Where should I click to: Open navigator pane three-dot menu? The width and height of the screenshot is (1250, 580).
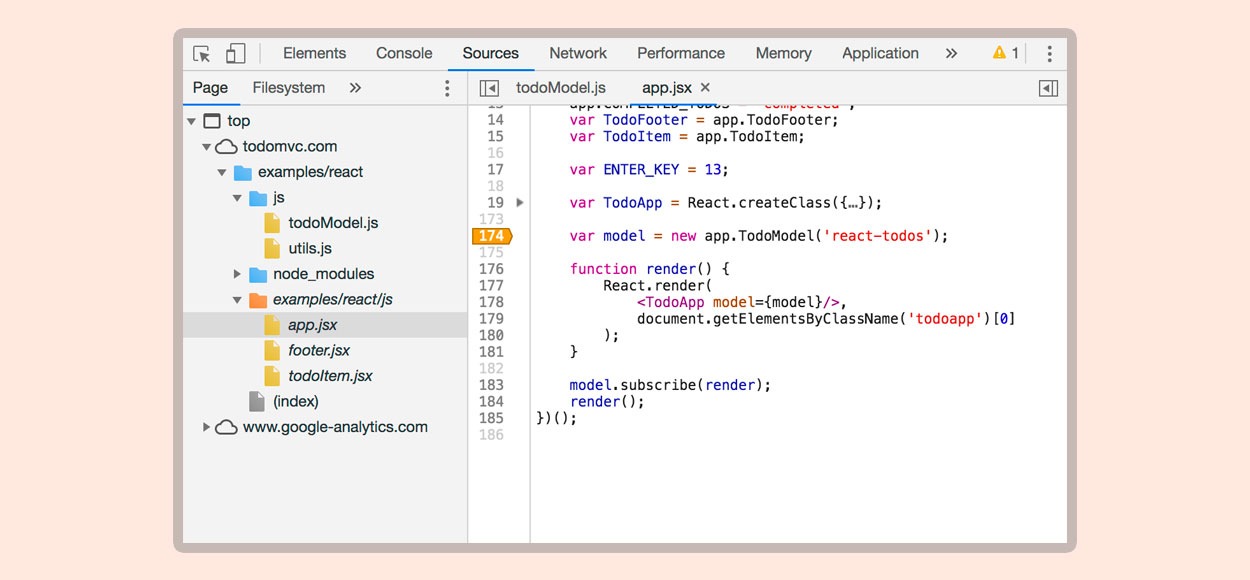(x=447, y=88)
